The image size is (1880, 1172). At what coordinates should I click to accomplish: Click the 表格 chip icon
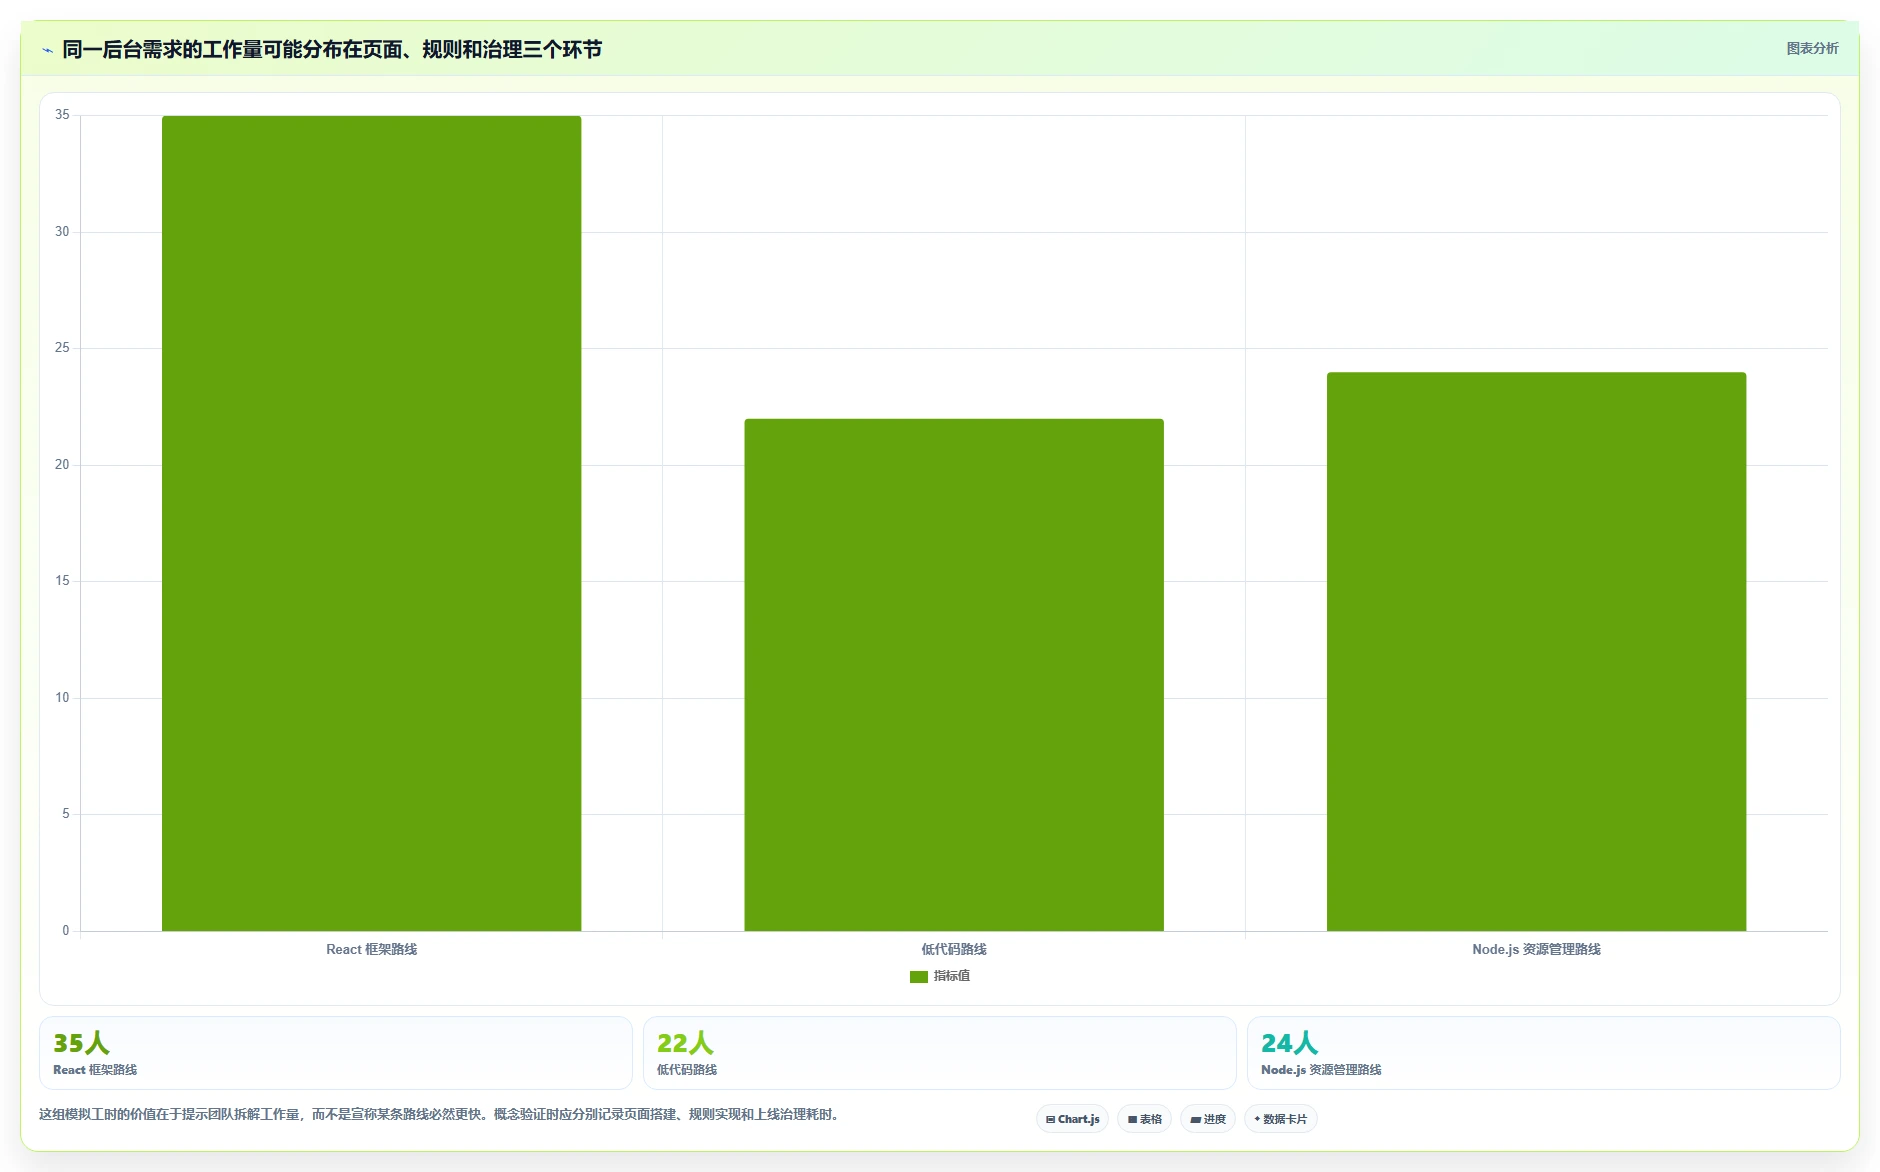1132,1120
